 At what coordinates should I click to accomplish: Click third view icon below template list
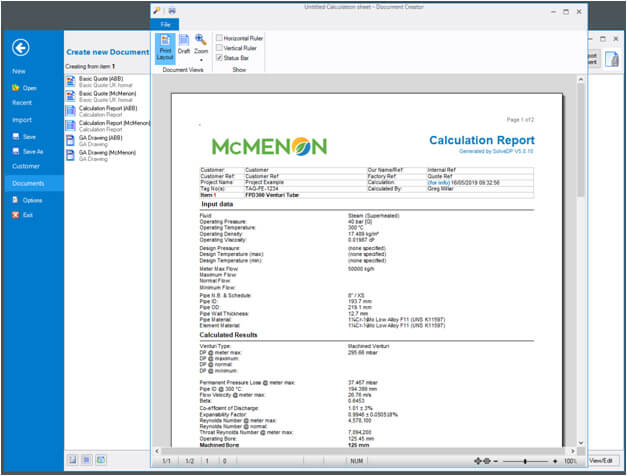coord(101,460)
